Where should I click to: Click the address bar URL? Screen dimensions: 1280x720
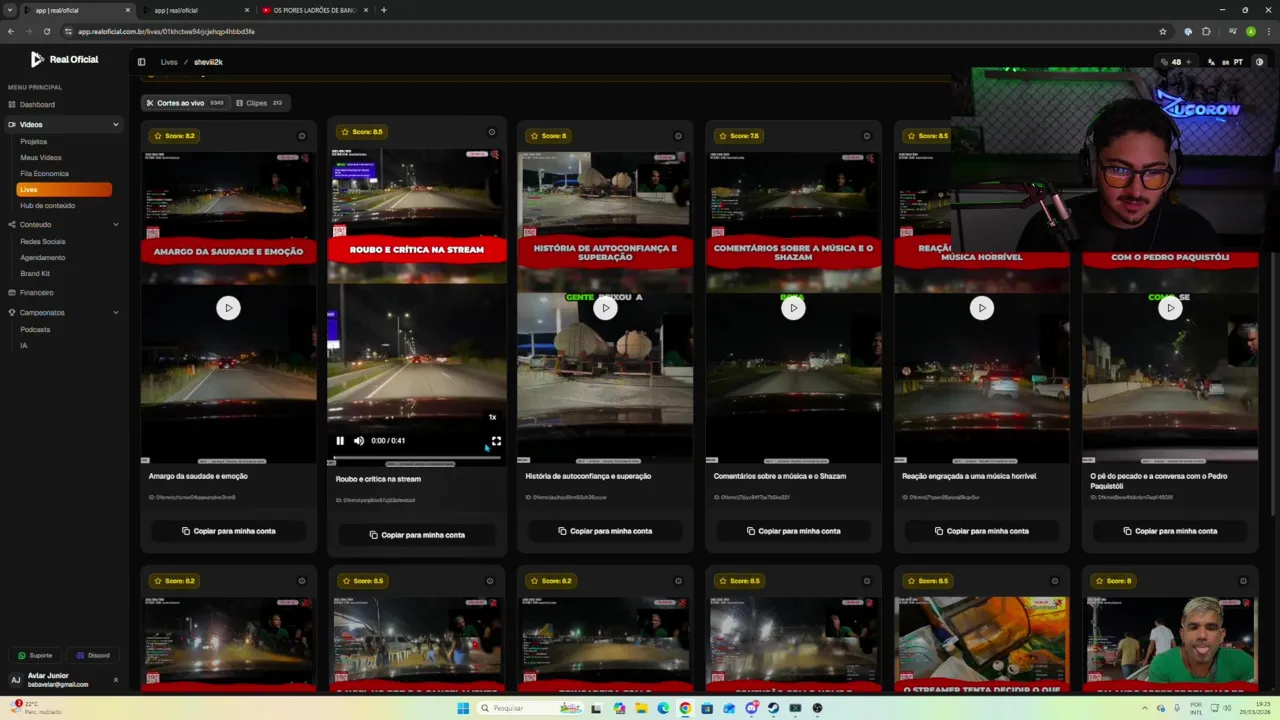[166, 31]
